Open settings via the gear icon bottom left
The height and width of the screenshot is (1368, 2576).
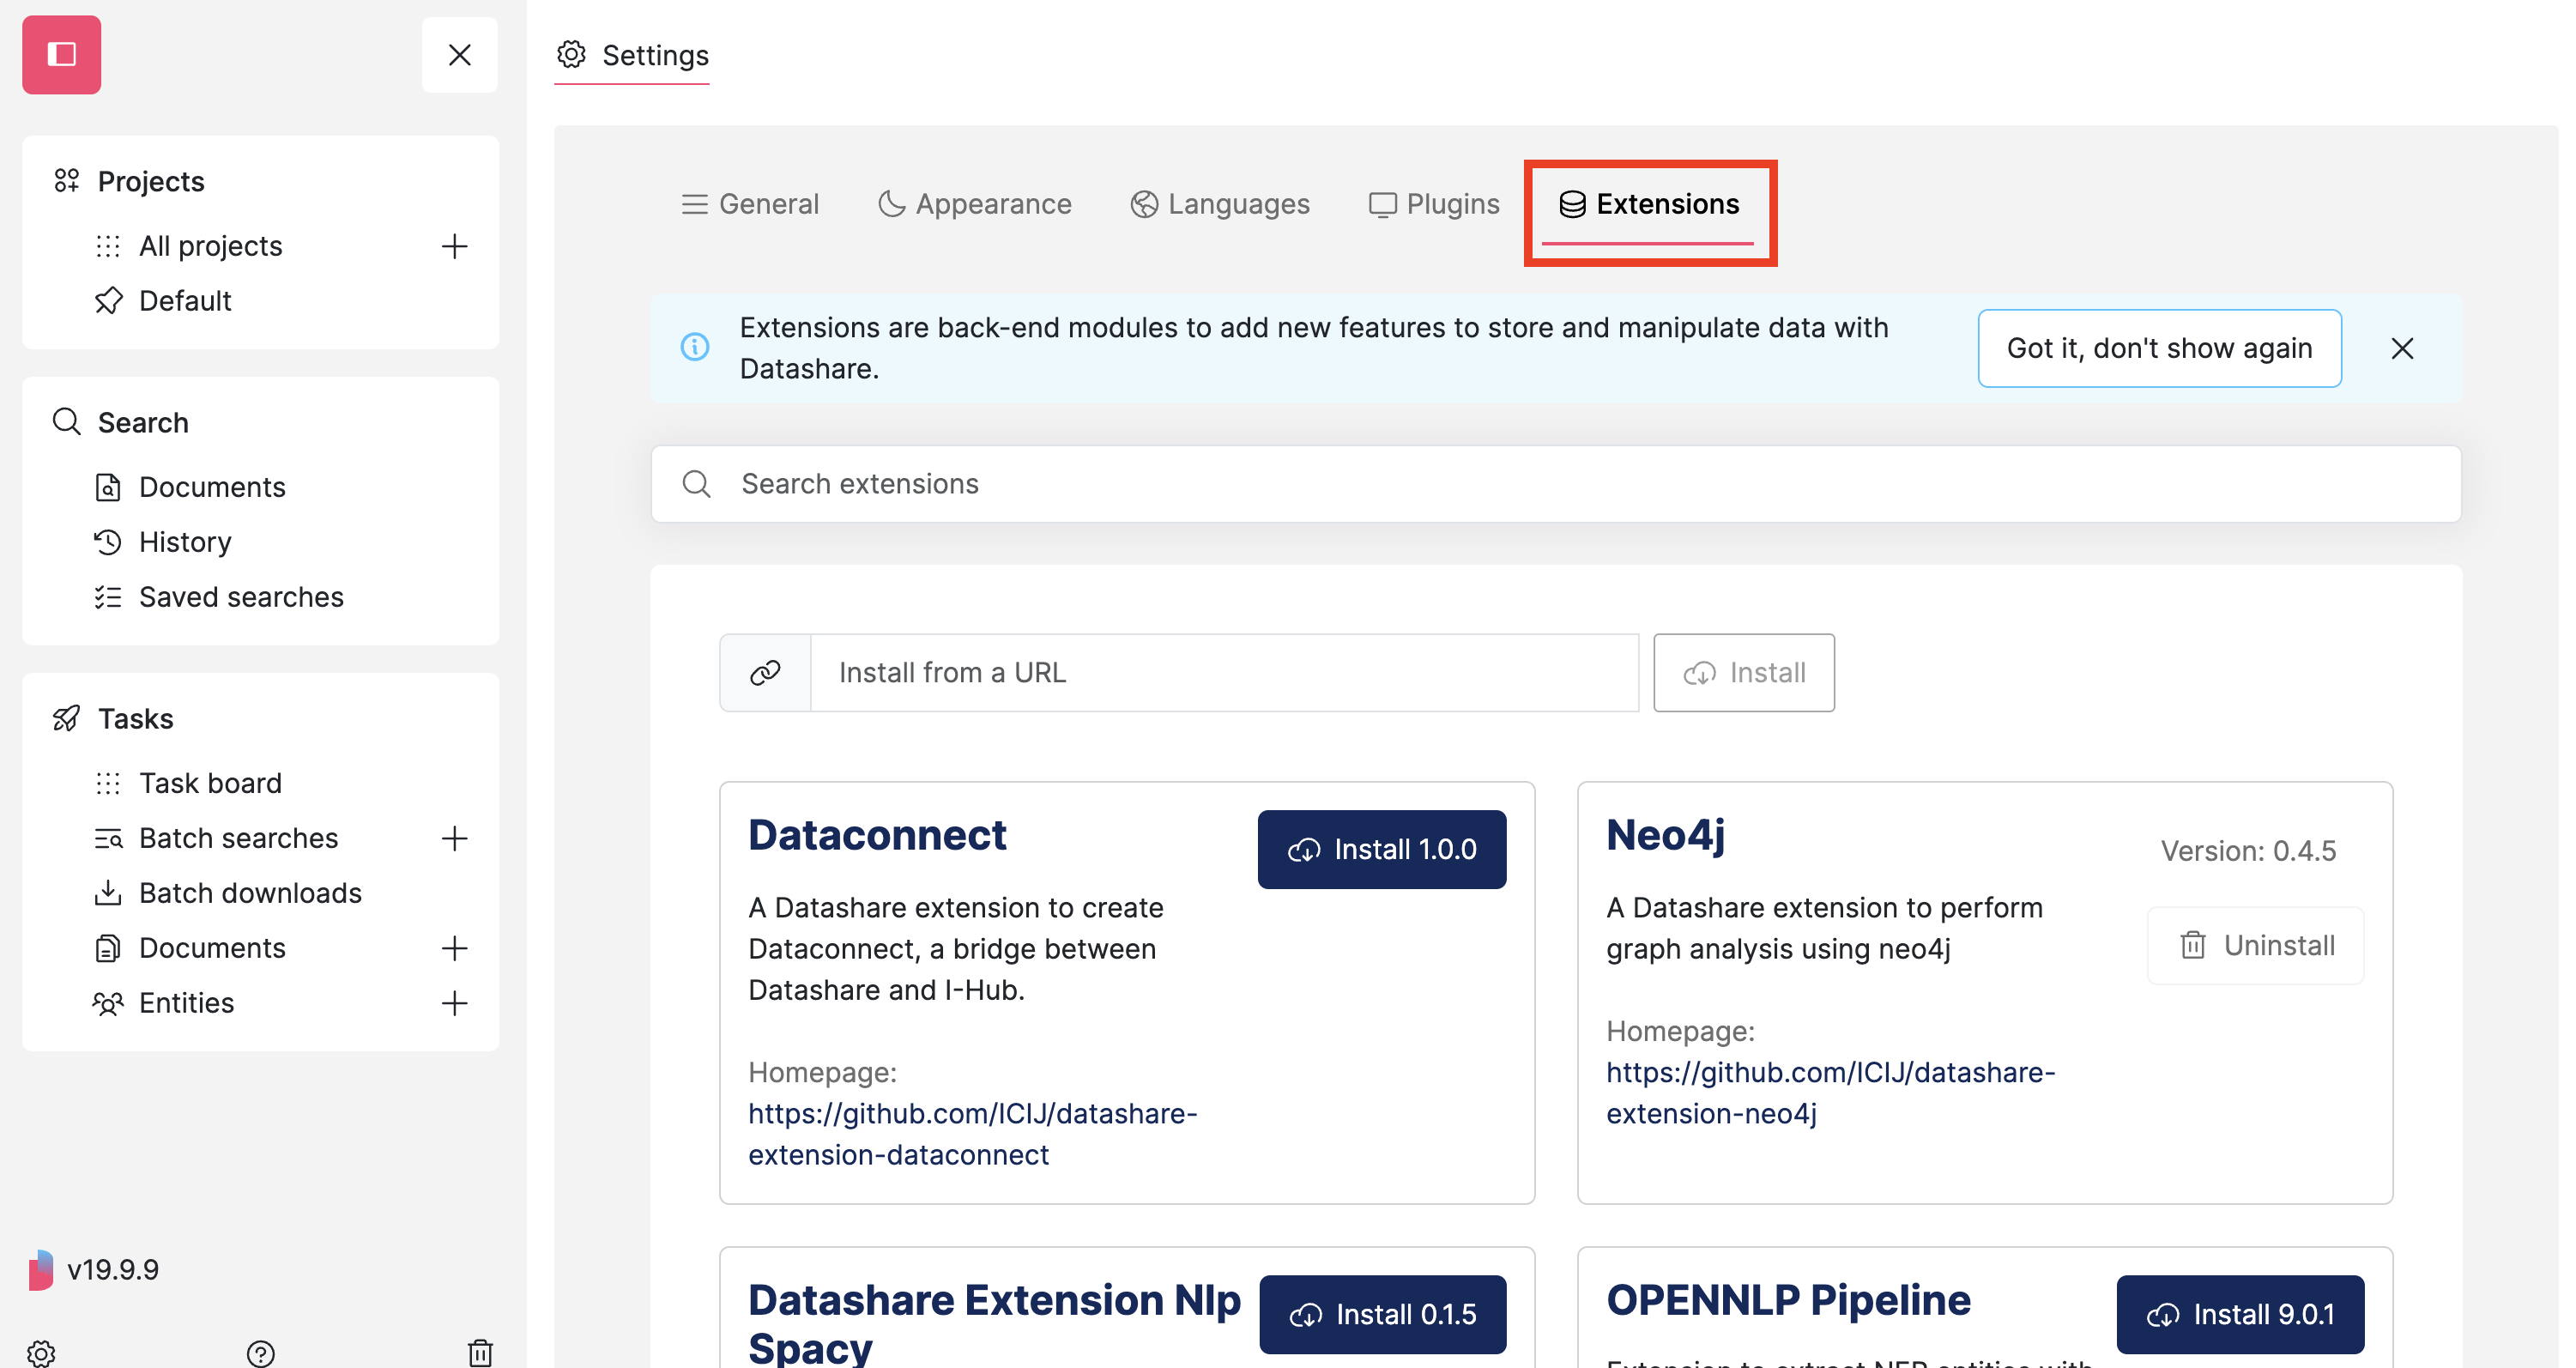[x=40, y=1353]
